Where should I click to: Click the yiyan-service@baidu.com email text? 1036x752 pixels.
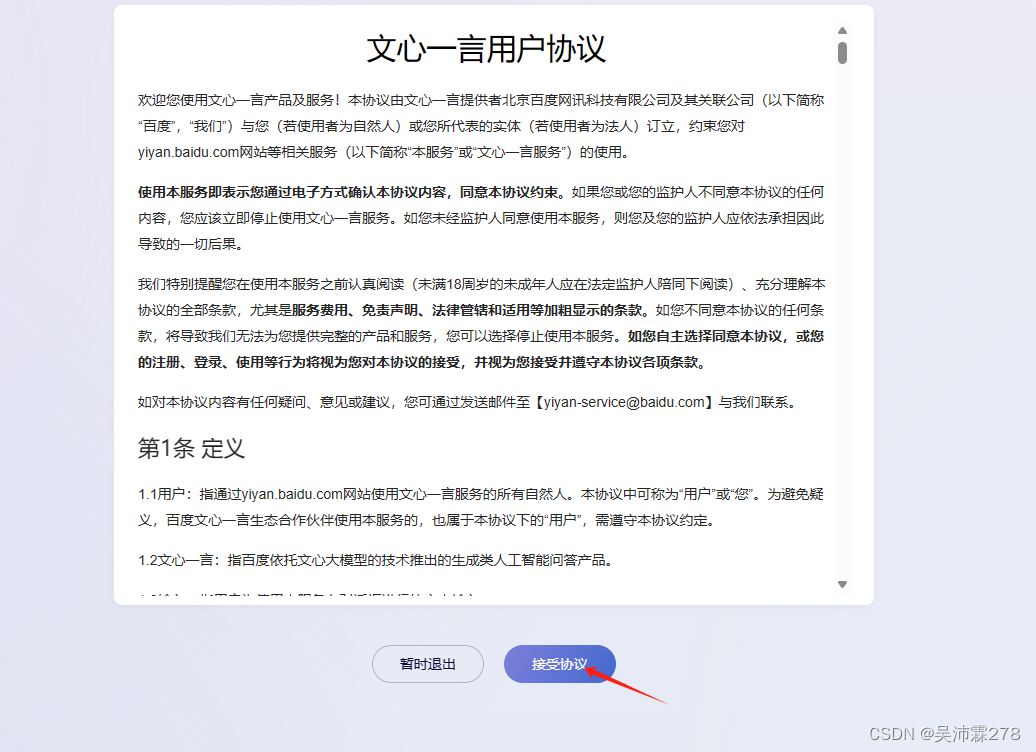tap(624, 402)
